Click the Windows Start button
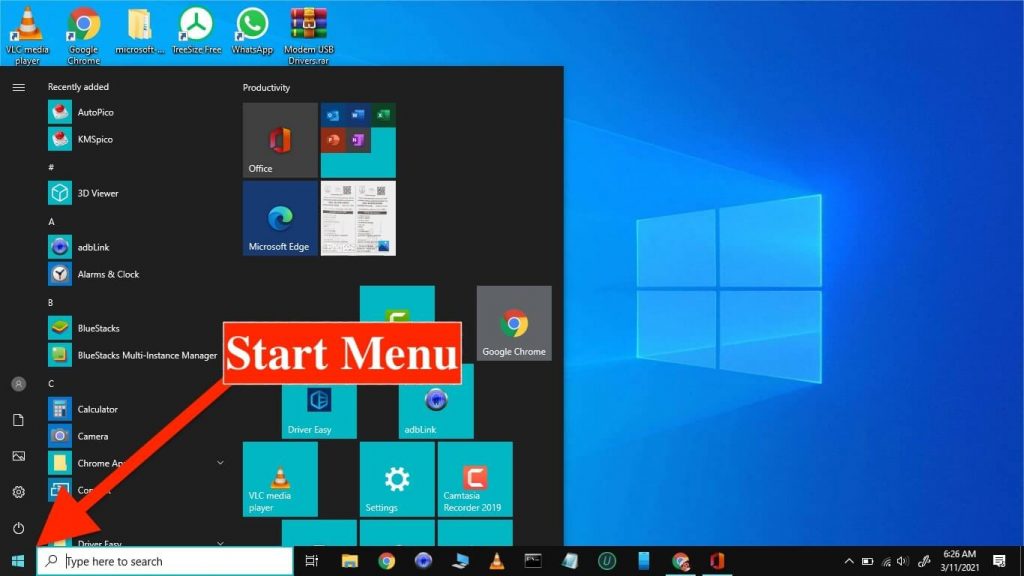Image resolution: width=1024 pixels, height=576 pixels. tap(17, 561)
